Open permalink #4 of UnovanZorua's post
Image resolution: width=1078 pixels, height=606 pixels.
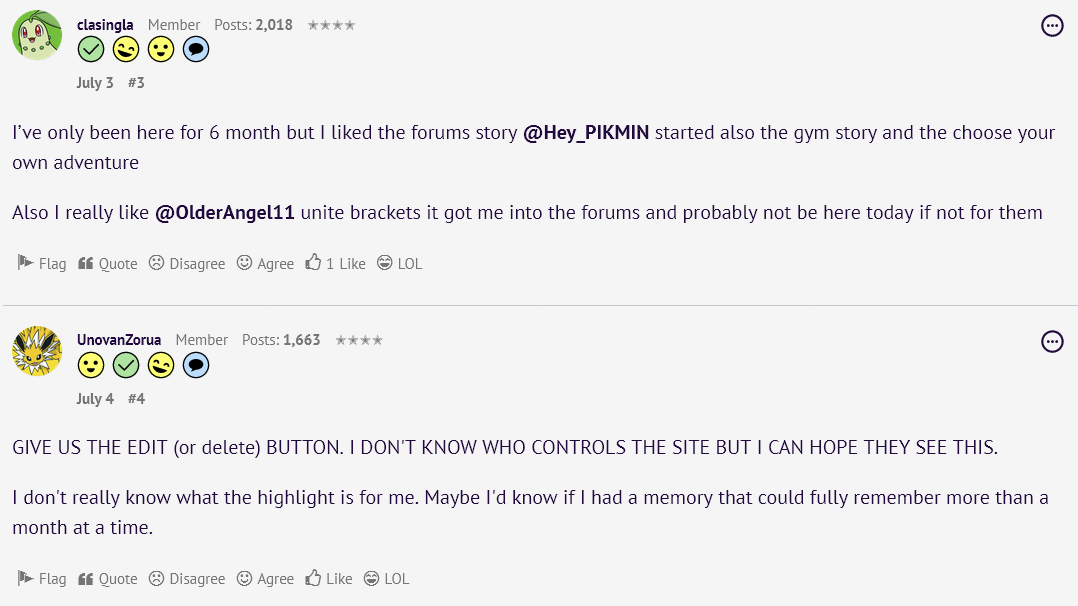pos(136,399)
